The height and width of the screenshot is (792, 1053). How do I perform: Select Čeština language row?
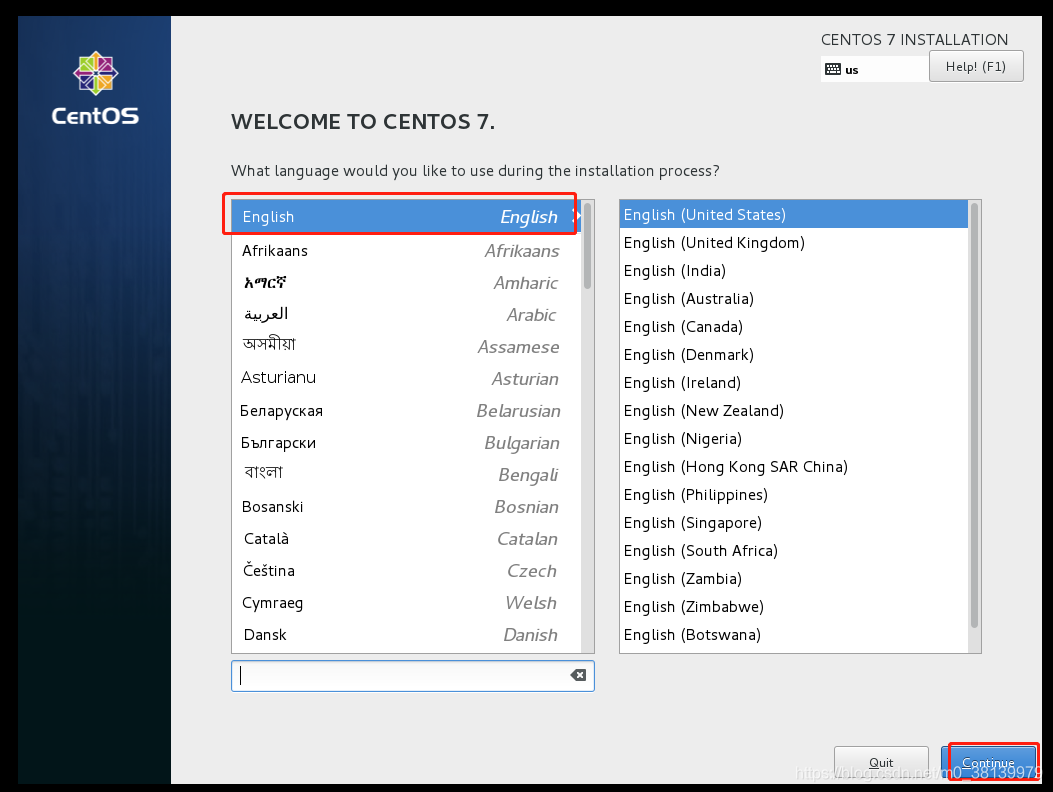click(x=406, y=571)
